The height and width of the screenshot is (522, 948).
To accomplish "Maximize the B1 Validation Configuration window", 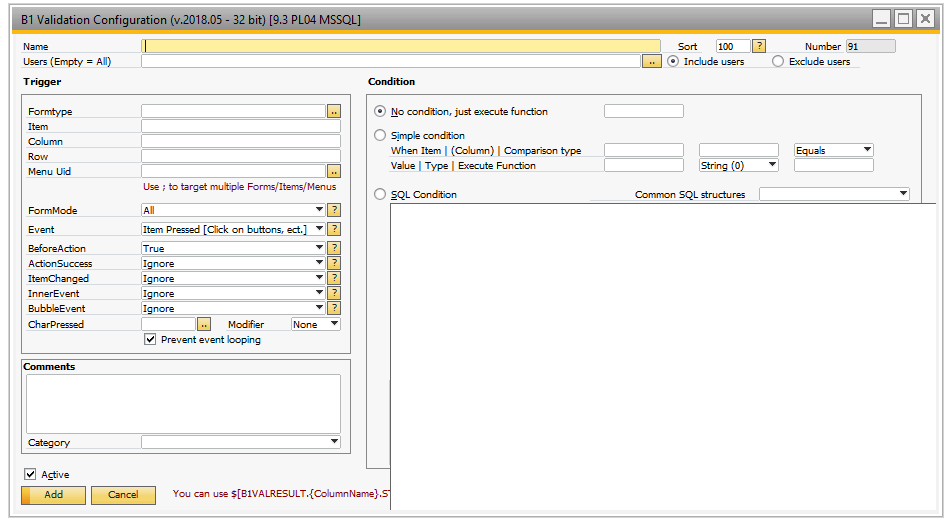I will click(903, 19).
